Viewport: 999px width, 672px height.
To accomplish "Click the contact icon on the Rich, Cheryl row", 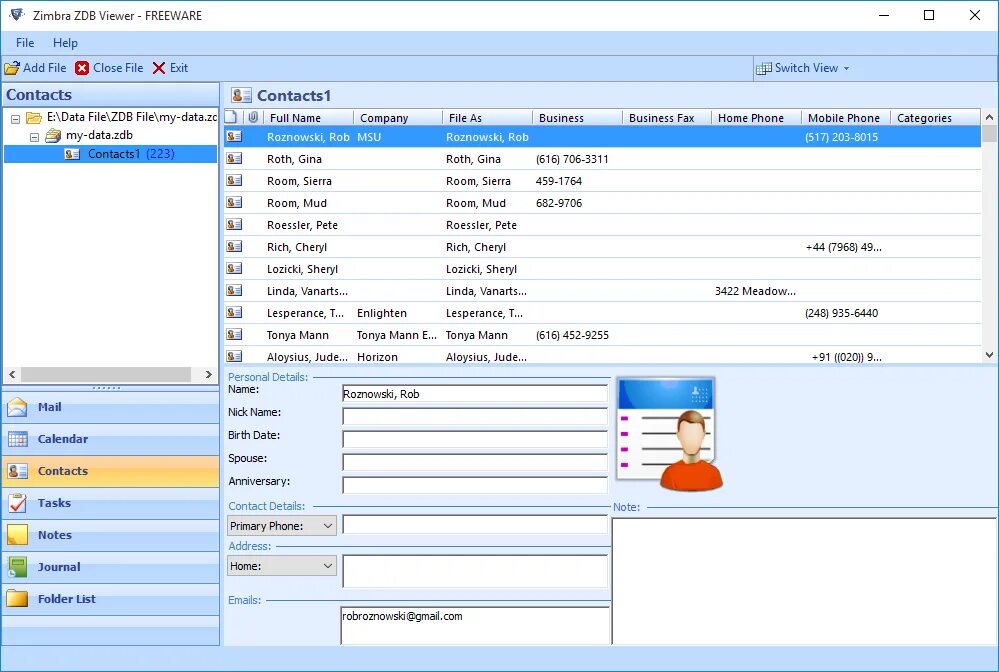I will [x=234, y=246].
